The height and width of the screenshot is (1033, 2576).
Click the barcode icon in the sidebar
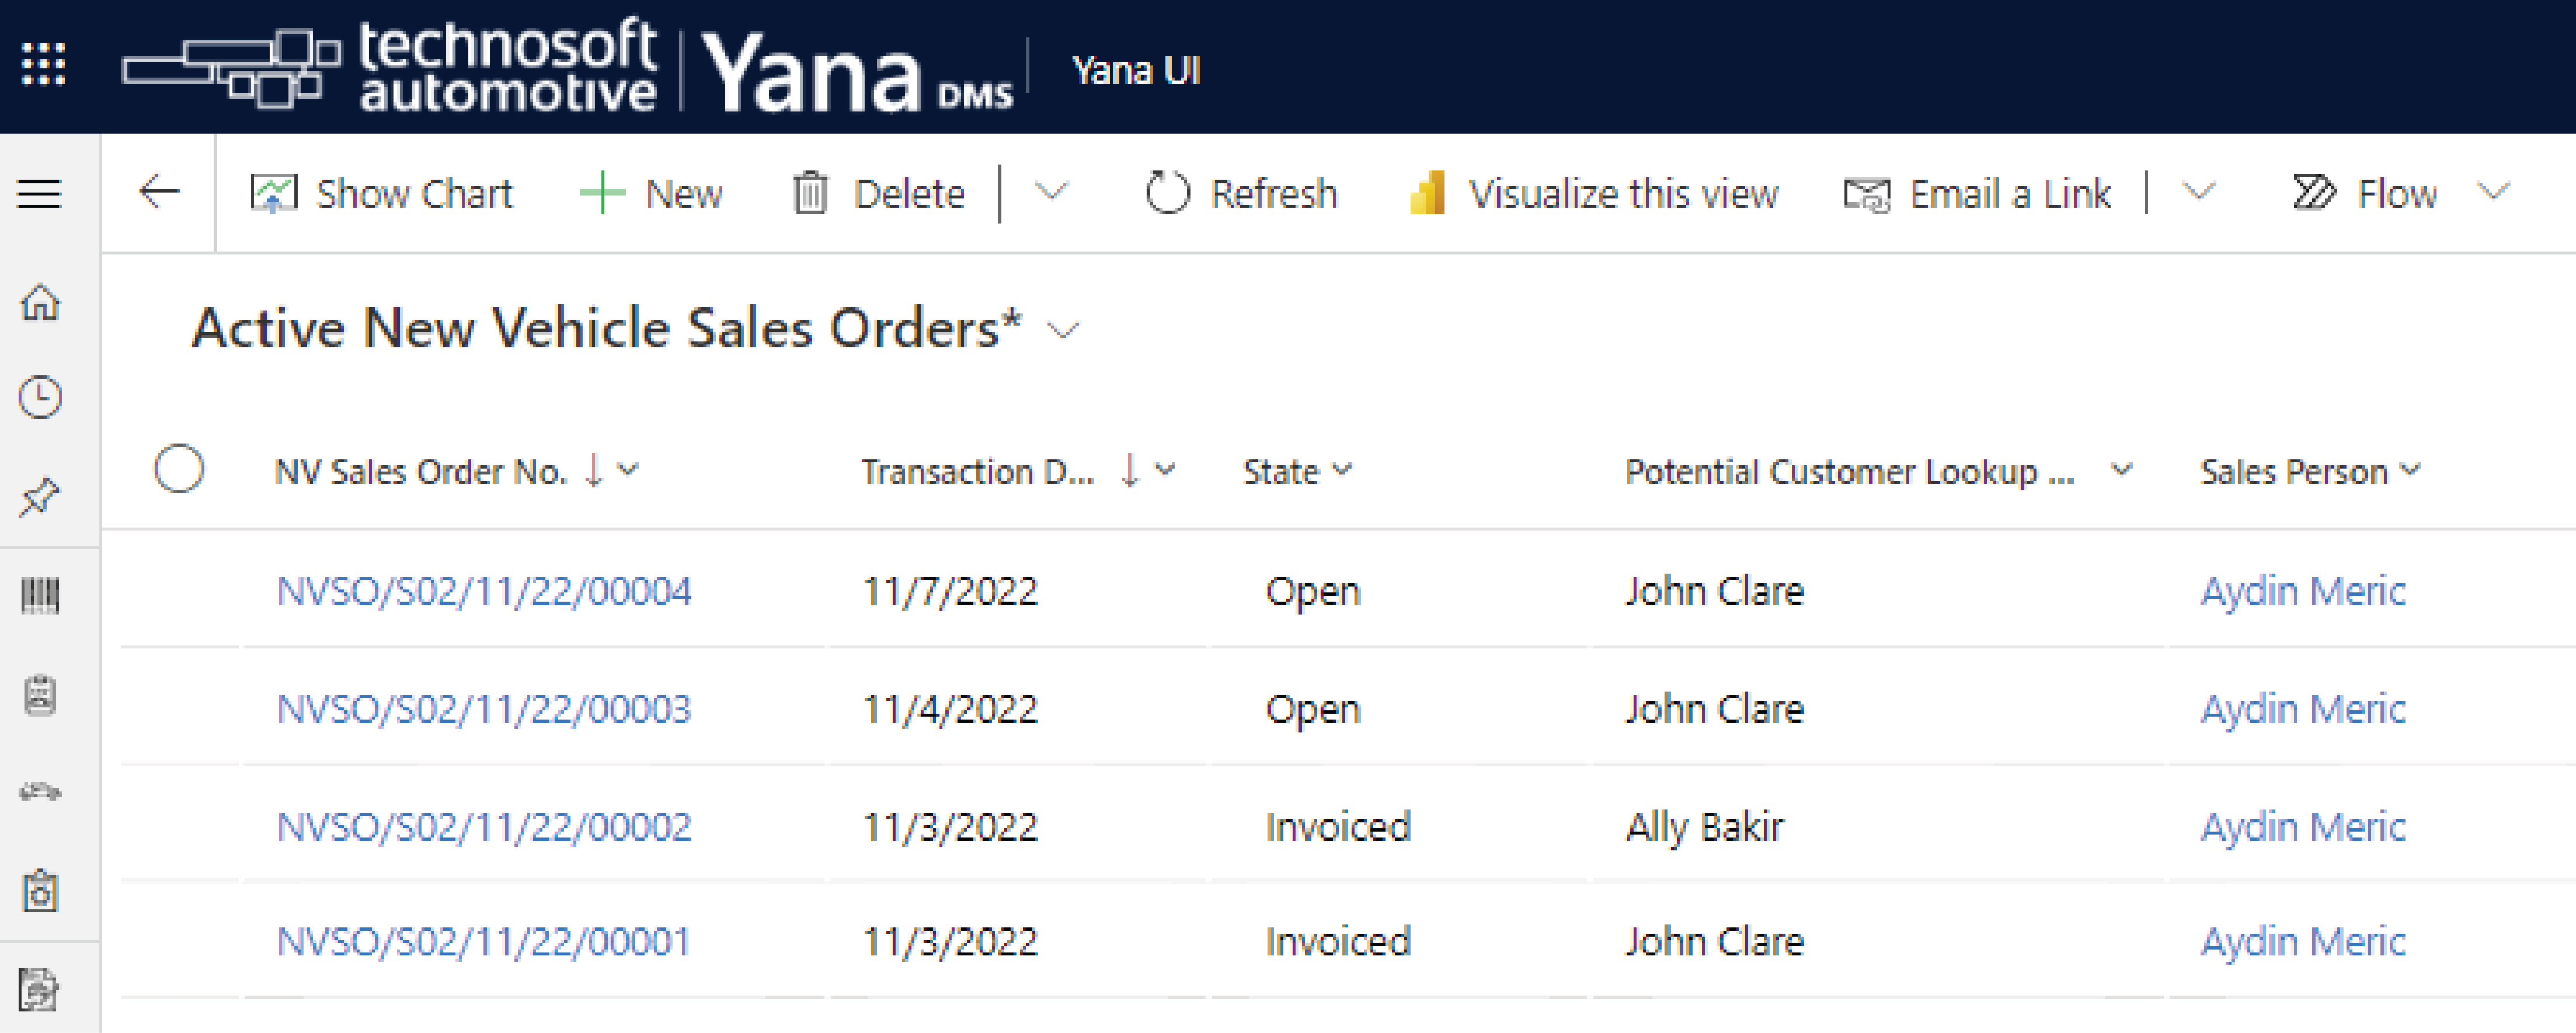tap(40, 595)
